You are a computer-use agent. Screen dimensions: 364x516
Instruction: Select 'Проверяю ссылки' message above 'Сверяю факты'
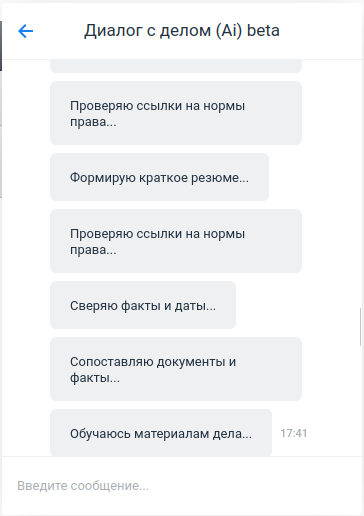point(176,241)
